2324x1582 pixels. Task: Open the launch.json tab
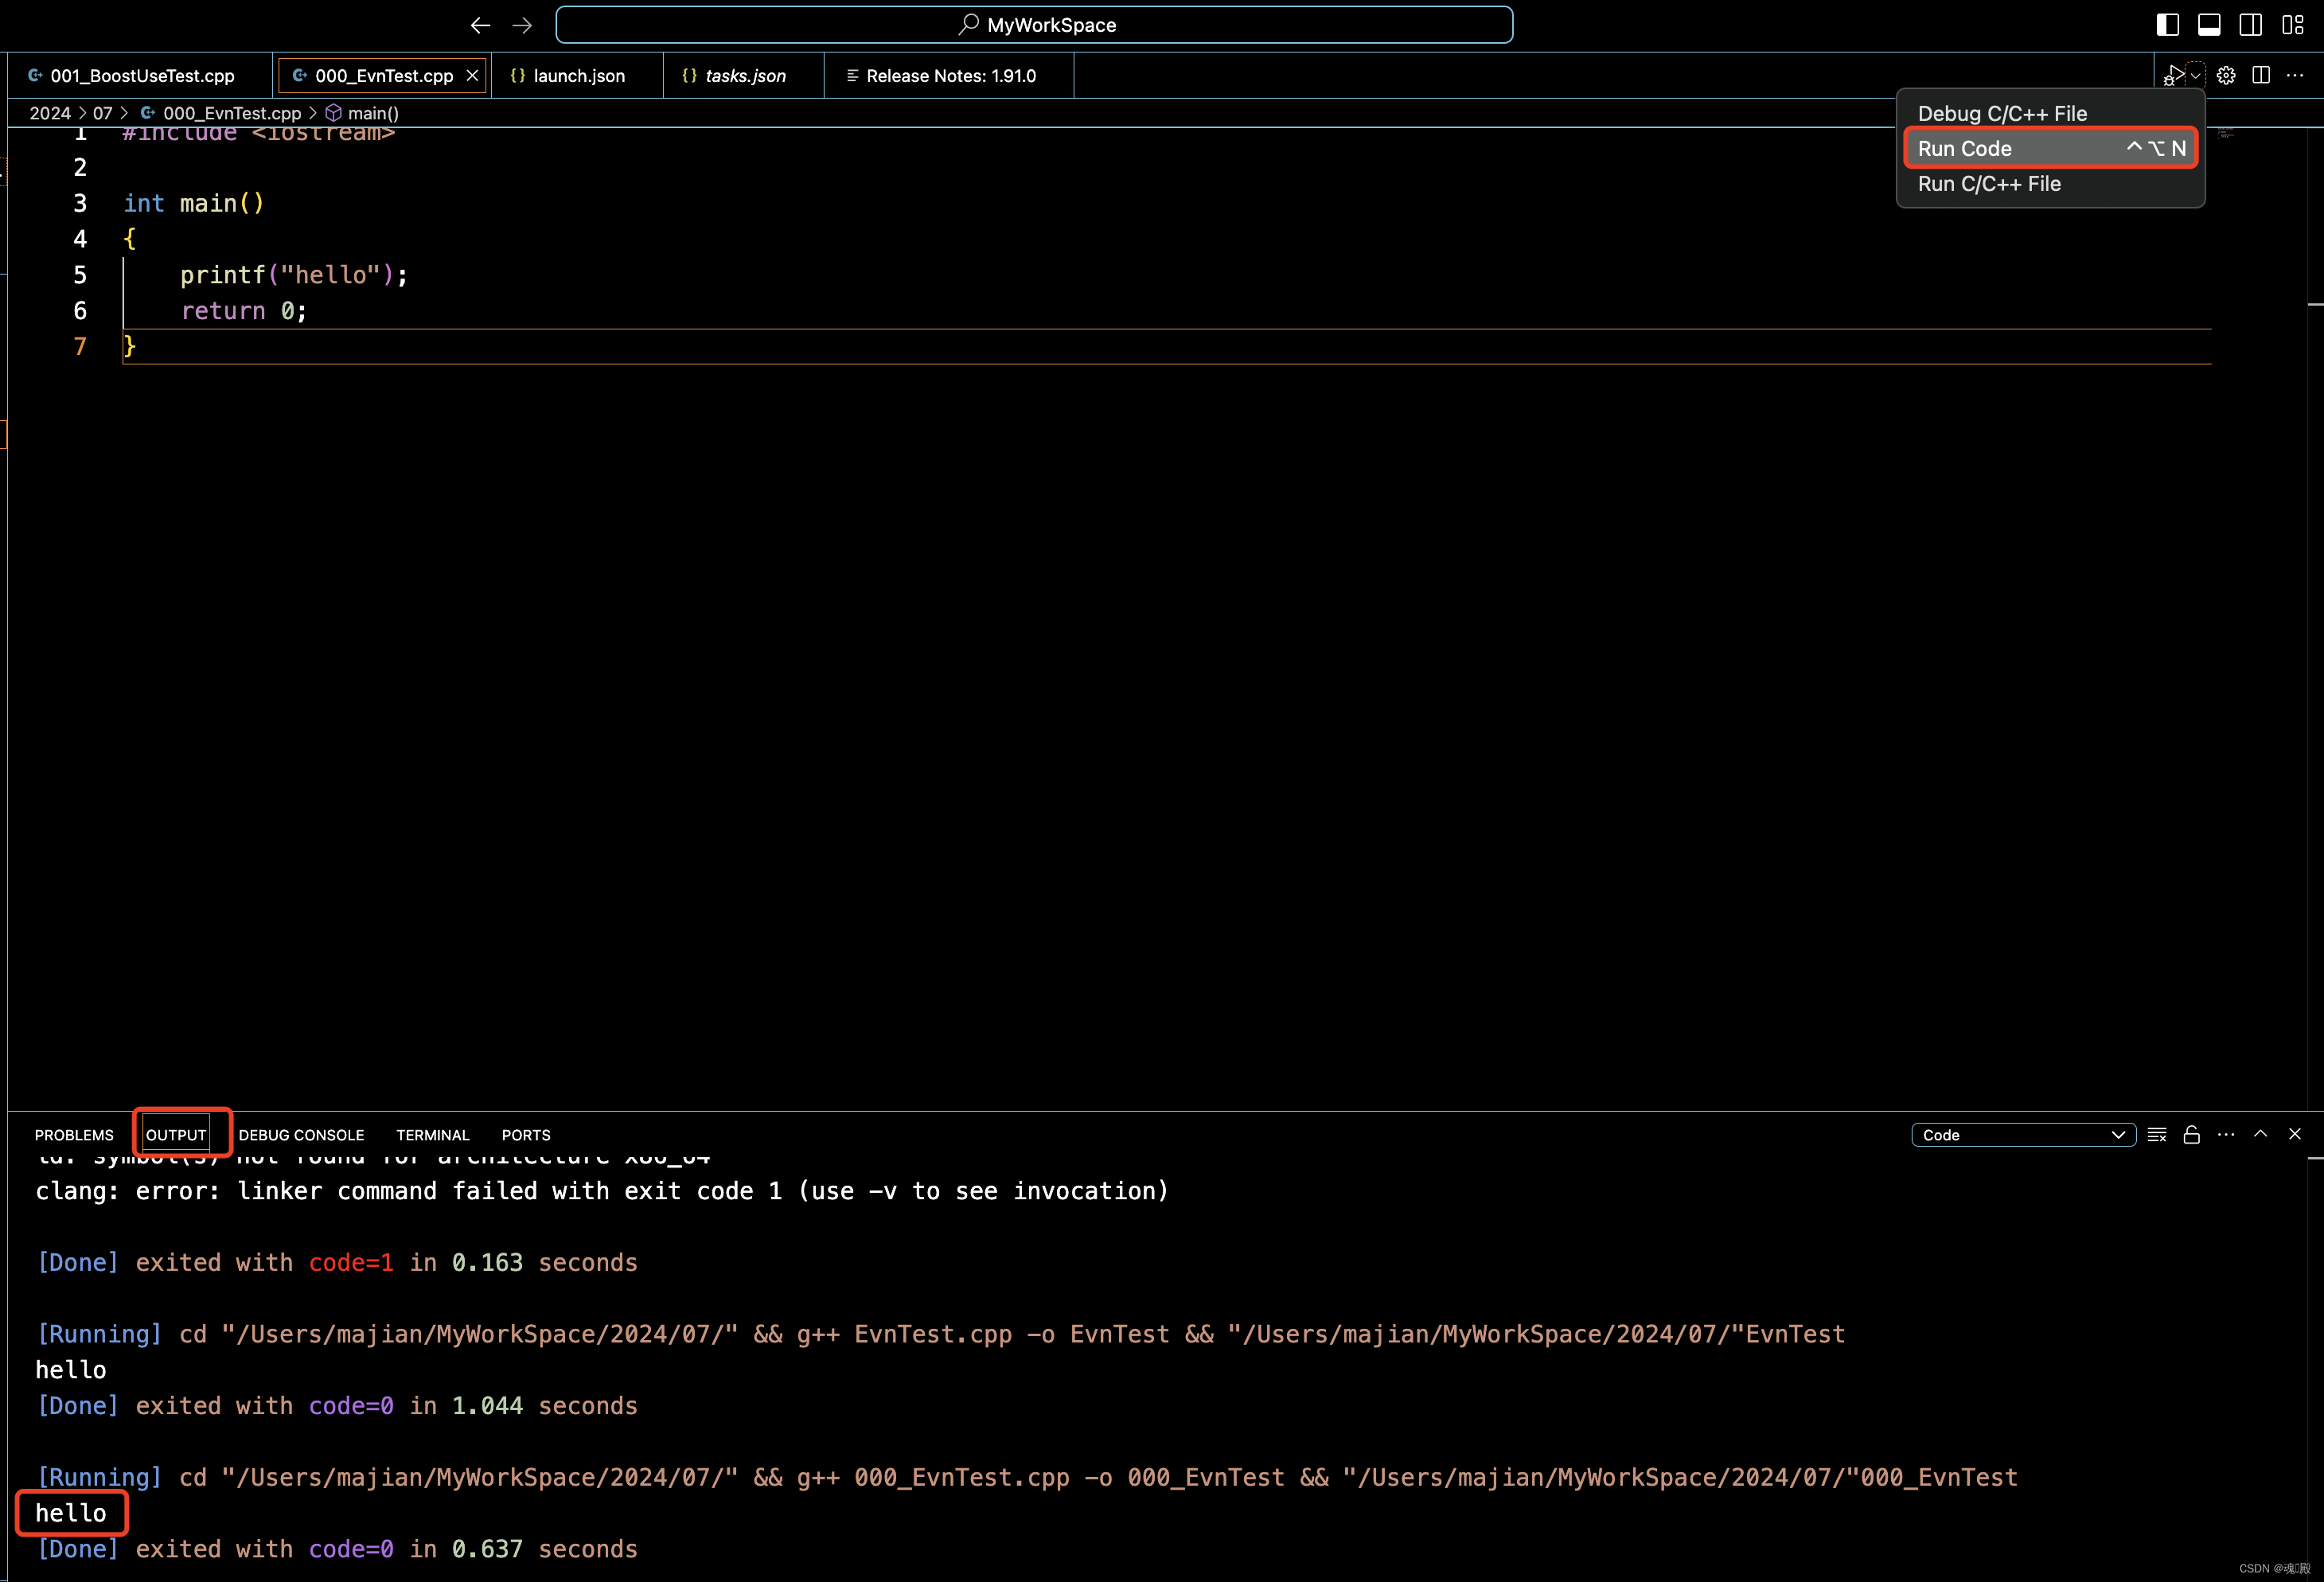[x=578, y=76]
